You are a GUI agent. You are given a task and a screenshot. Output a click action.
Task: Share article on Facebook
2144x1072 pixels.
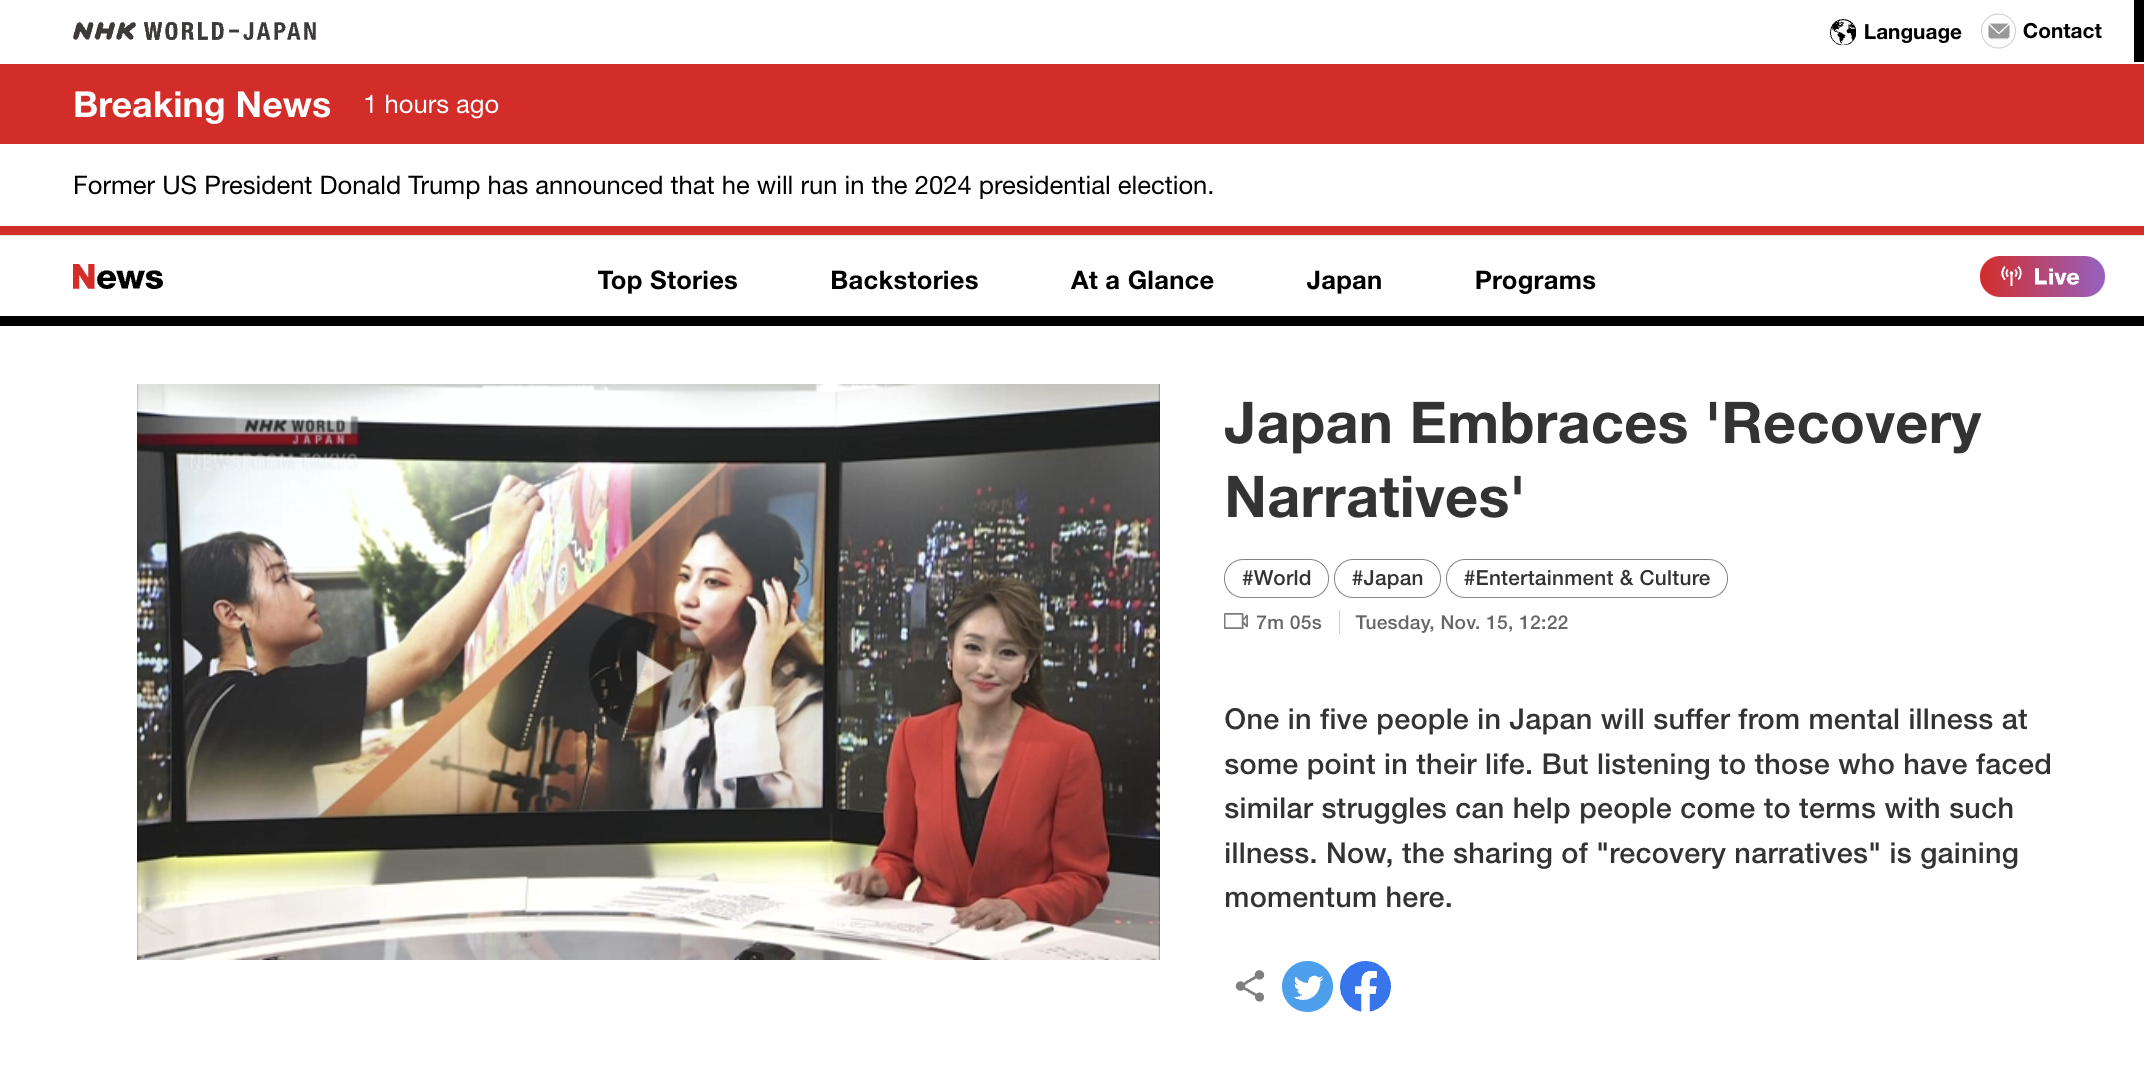1365,987
